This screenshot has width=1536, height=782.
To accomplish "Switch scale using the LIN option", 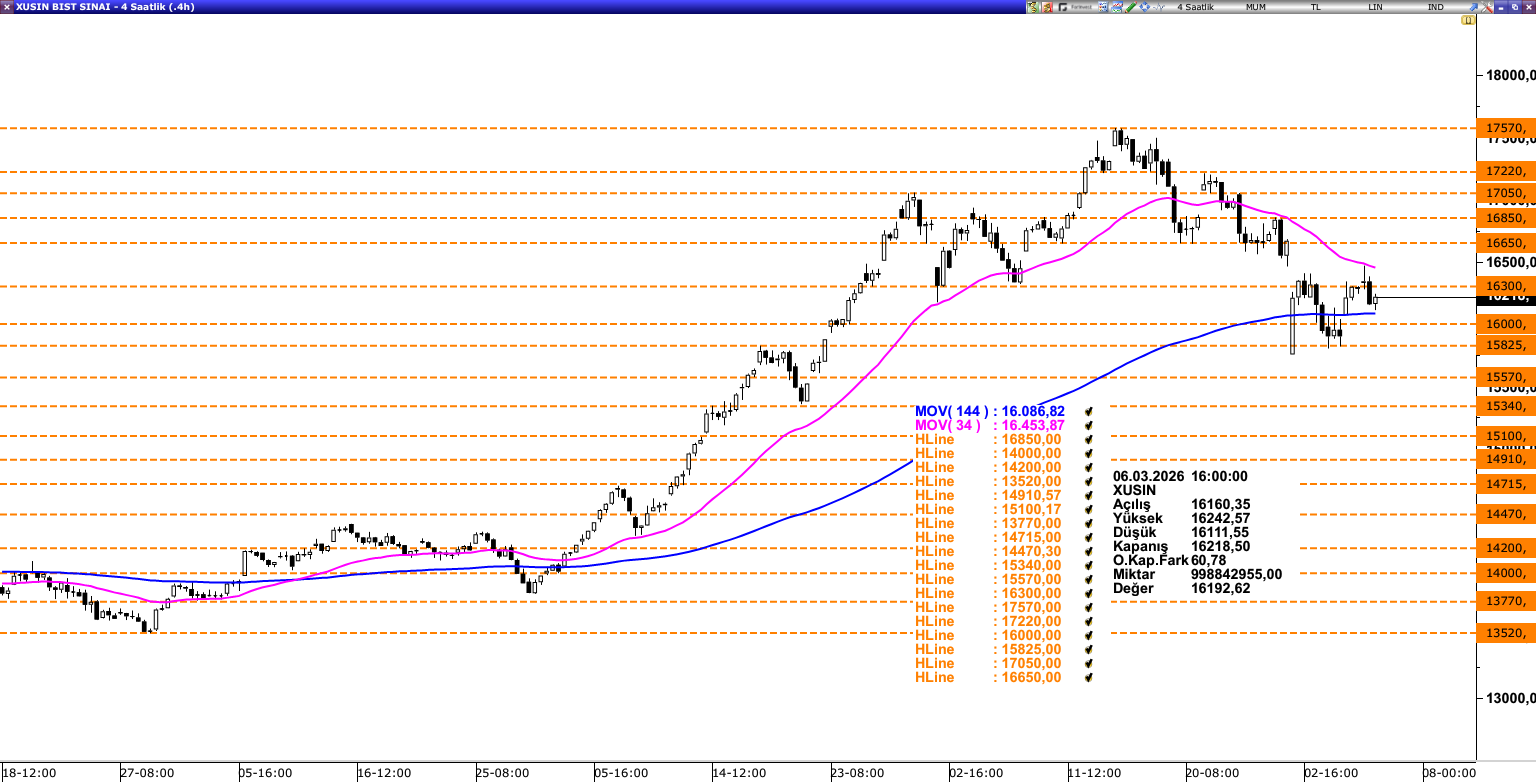I will [x=1376, y=7].
